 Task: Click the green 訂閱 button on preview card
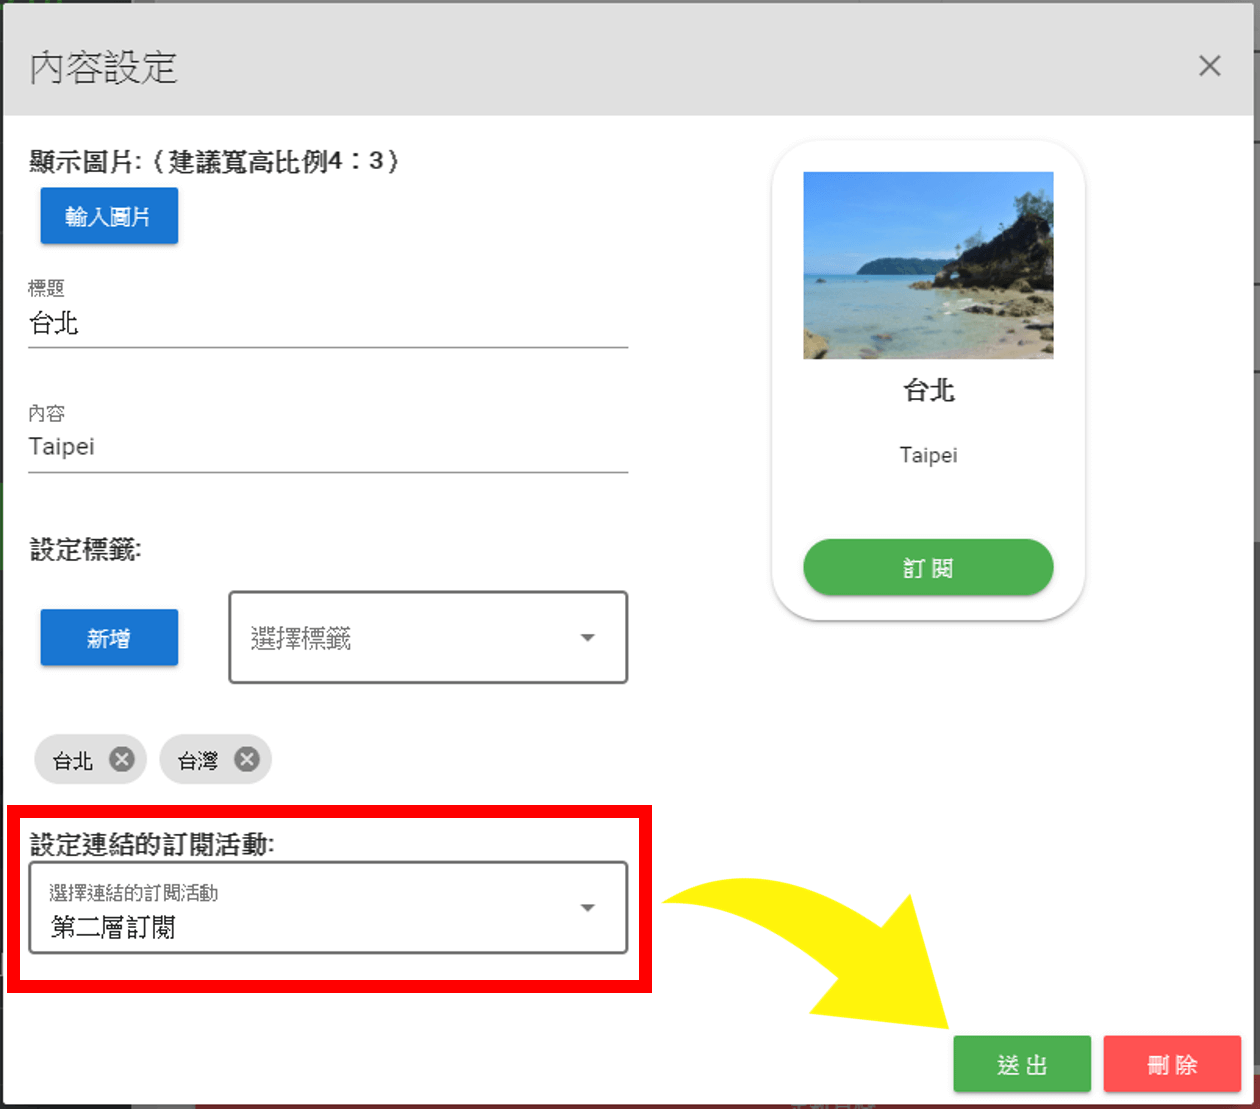tap(928, 567)
